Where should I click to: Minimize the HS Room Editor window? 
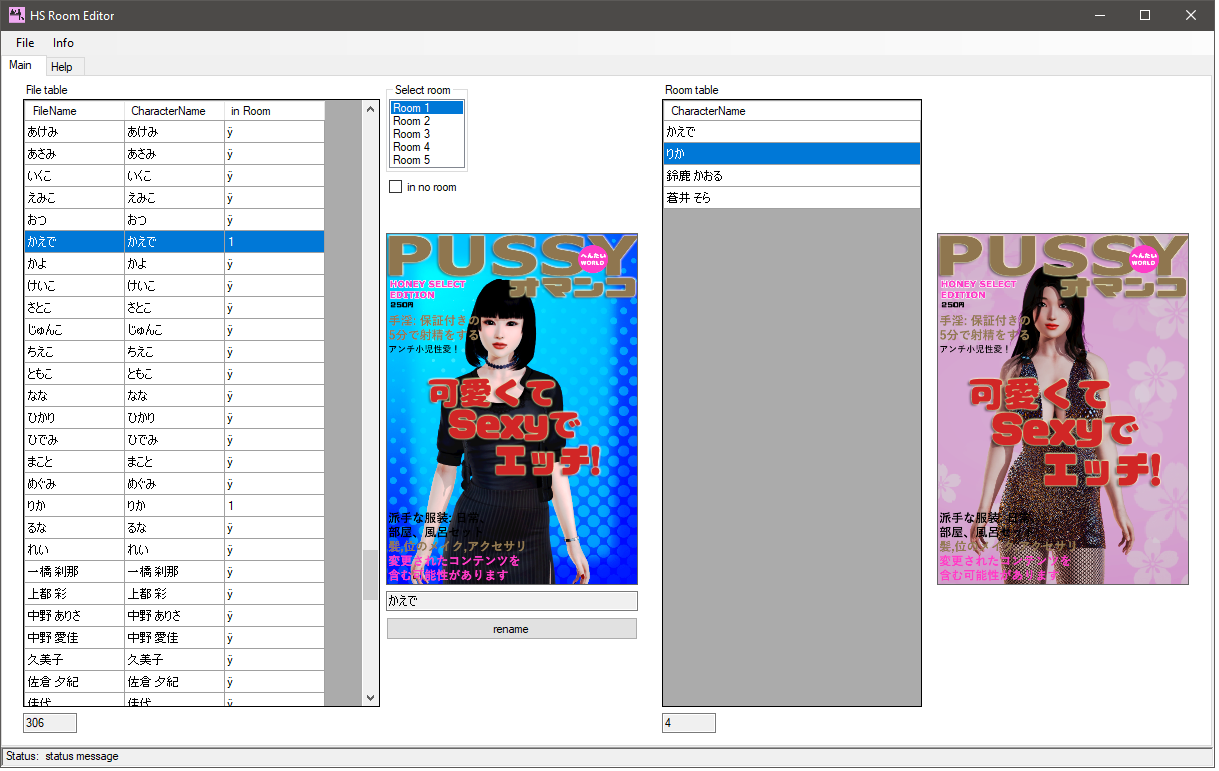(1100, 15)
